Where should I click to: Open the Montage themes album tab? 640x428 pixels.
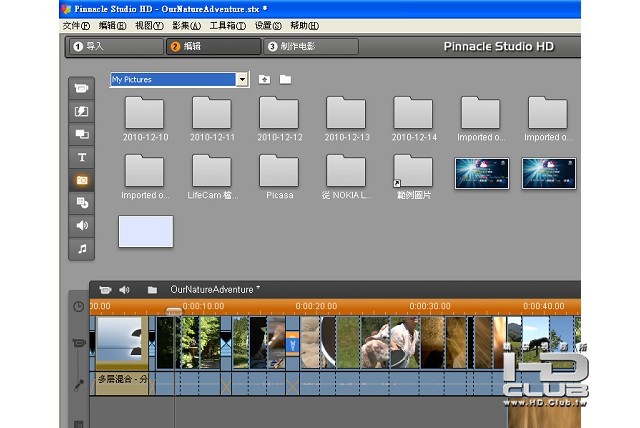tap(82, 134)
